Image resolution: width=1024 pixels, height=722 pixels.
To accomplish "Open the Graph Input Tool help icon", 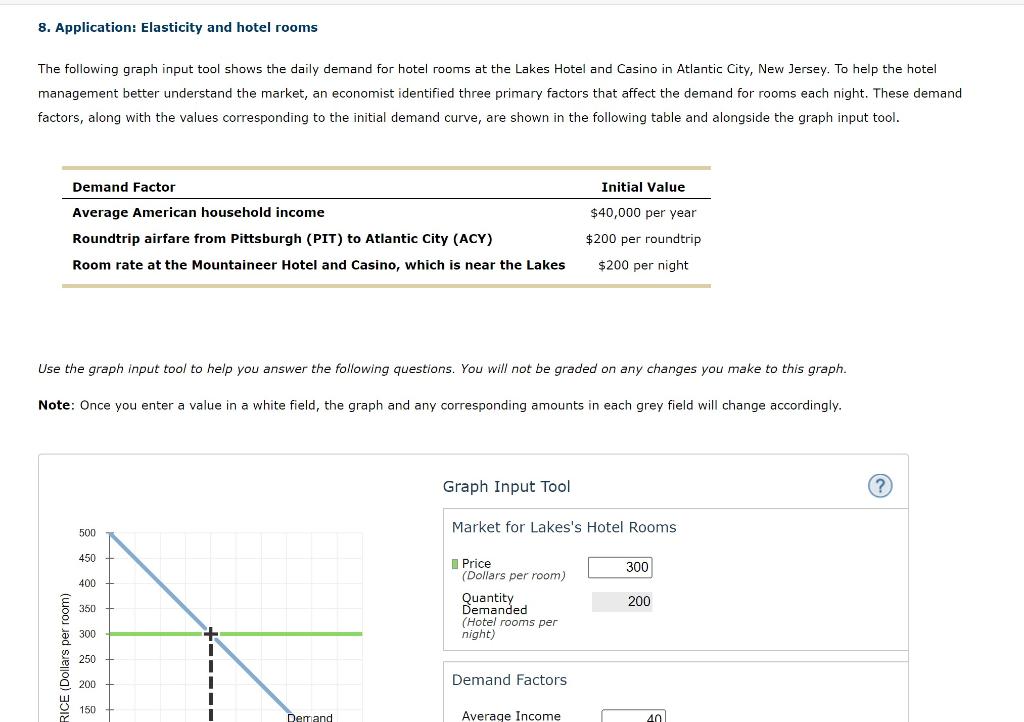I will tap(879, 486).
